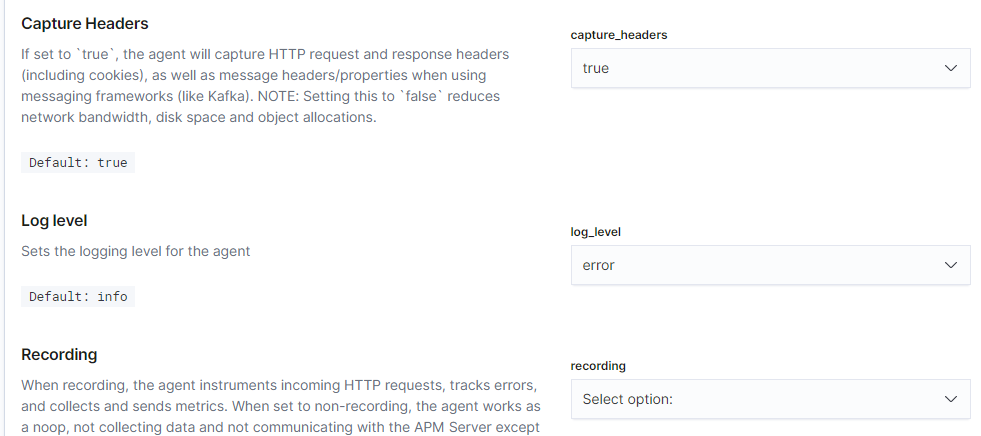
Task: Click the chevron arrow in recording select
Action: (x=950, y=399)
